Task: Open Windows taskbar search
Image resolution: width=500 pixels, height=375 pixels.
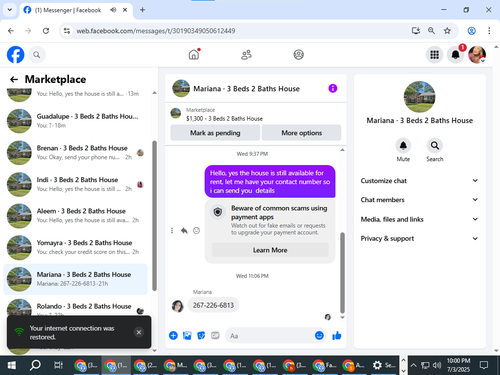Action: point(35,365)
